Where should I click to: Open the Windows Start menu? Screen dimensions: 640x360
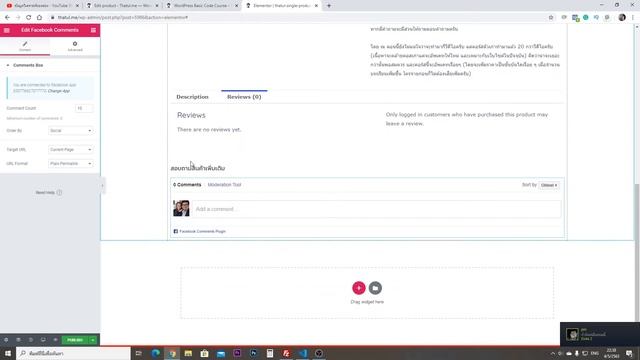click(8, 353)
